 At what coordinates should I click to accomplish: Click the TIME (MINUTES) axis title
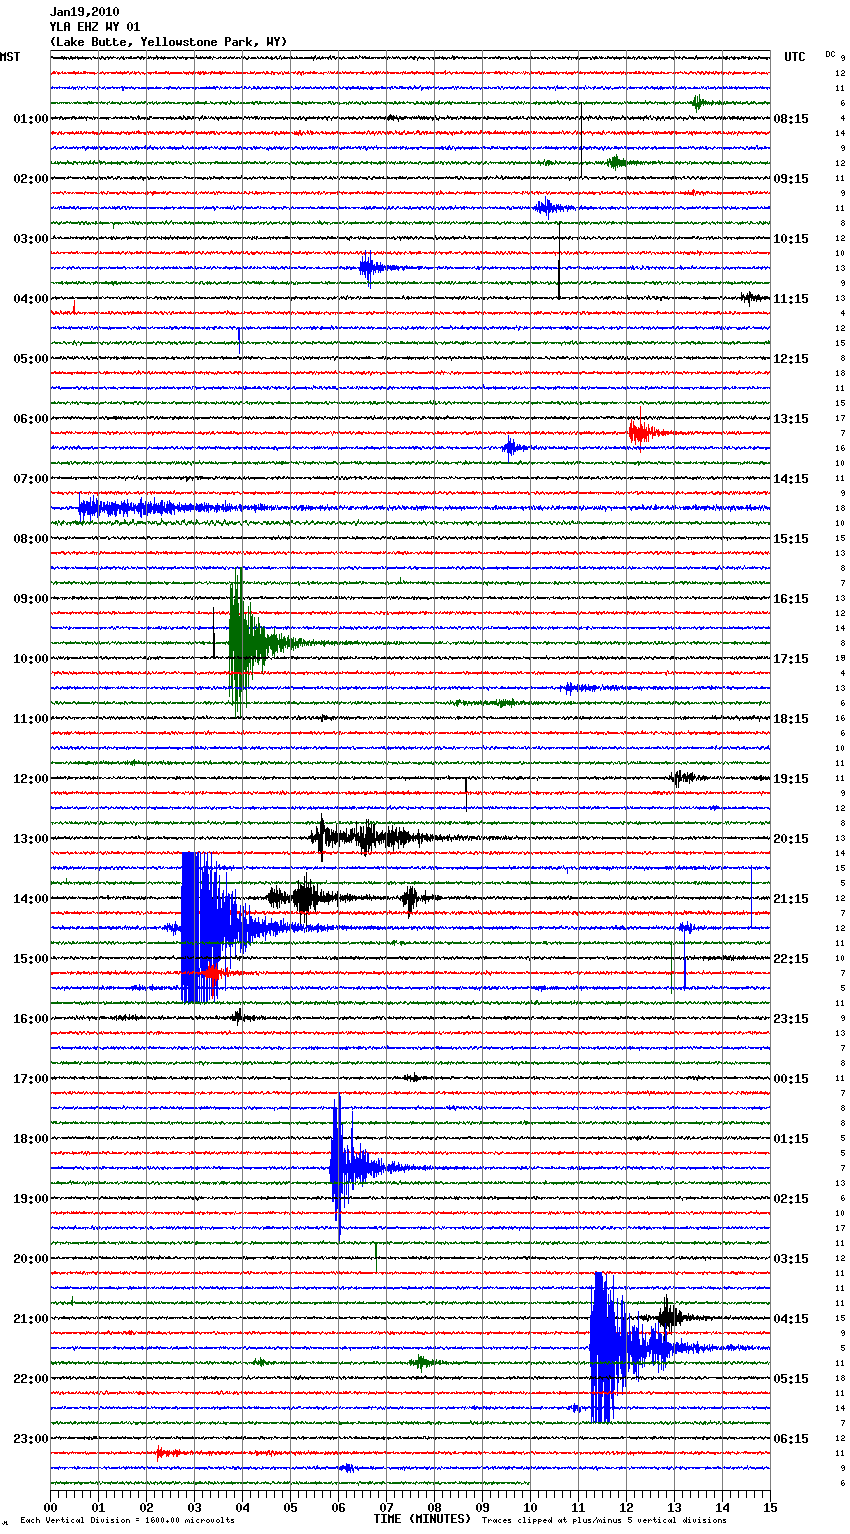pyautogui.click(x=422, y=1519)
